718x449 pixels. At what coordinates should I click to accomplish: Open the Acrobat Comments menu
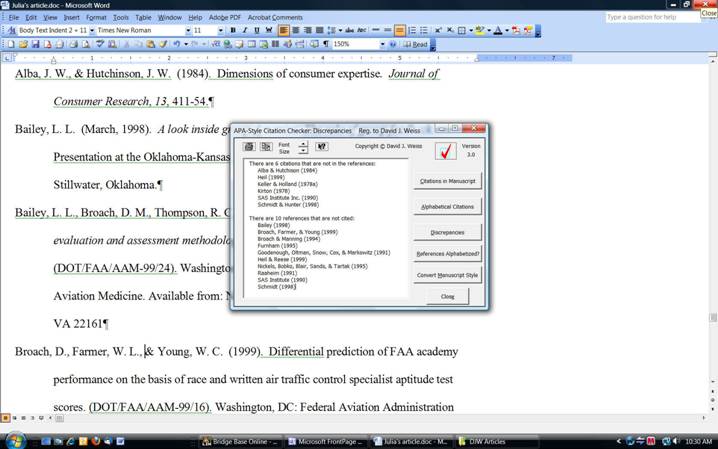coord(275,17)
